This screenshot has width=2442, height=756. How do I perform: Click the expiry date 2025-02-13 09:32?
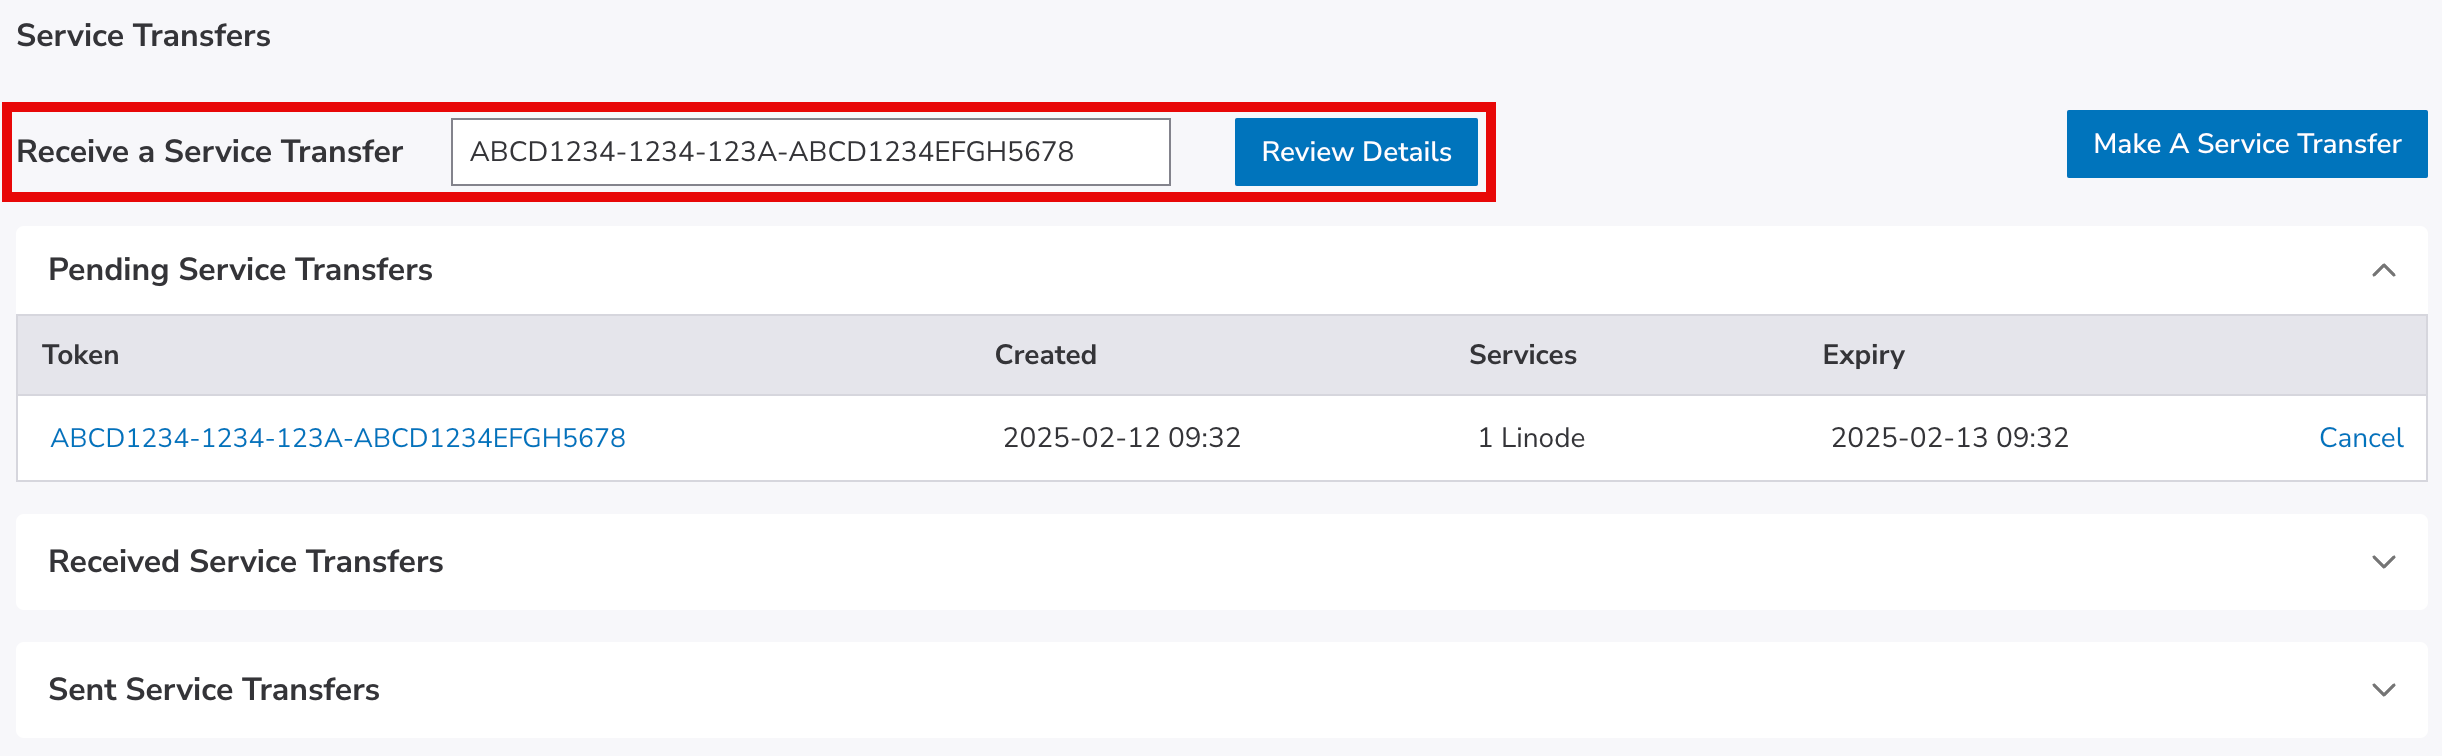pyautogui.click(x=1949, y=438)
